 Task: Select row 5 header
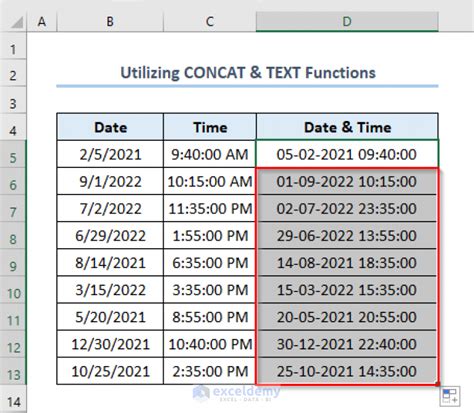pyautogui.click(x=13, y=154)
